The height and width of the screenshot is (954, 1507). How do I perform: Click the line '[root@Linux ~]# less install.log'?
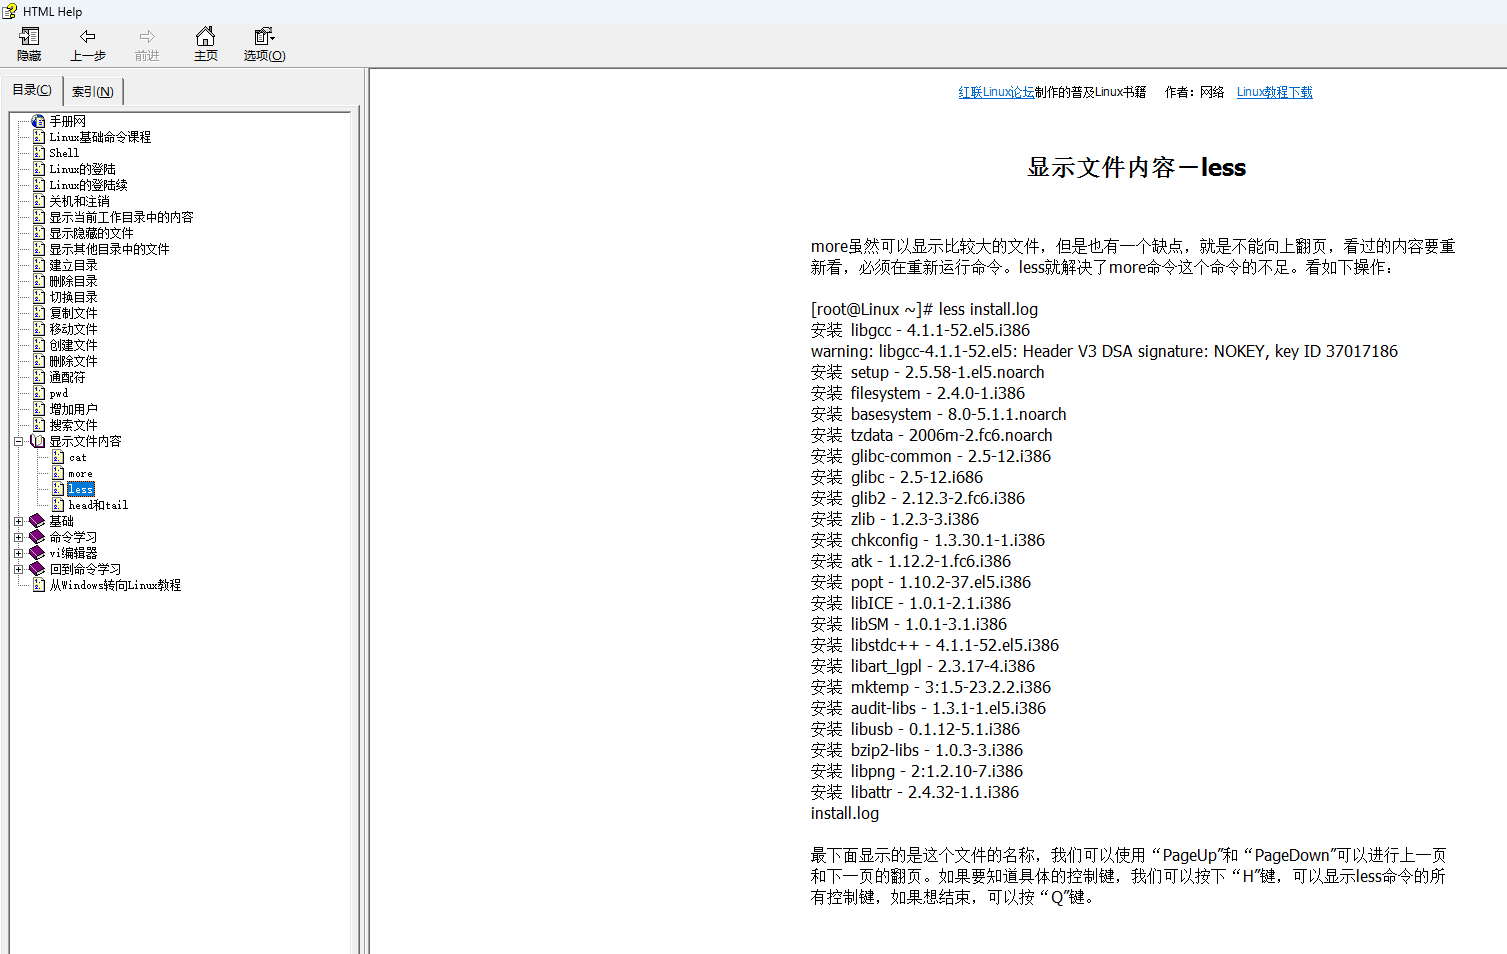(924, 309)
